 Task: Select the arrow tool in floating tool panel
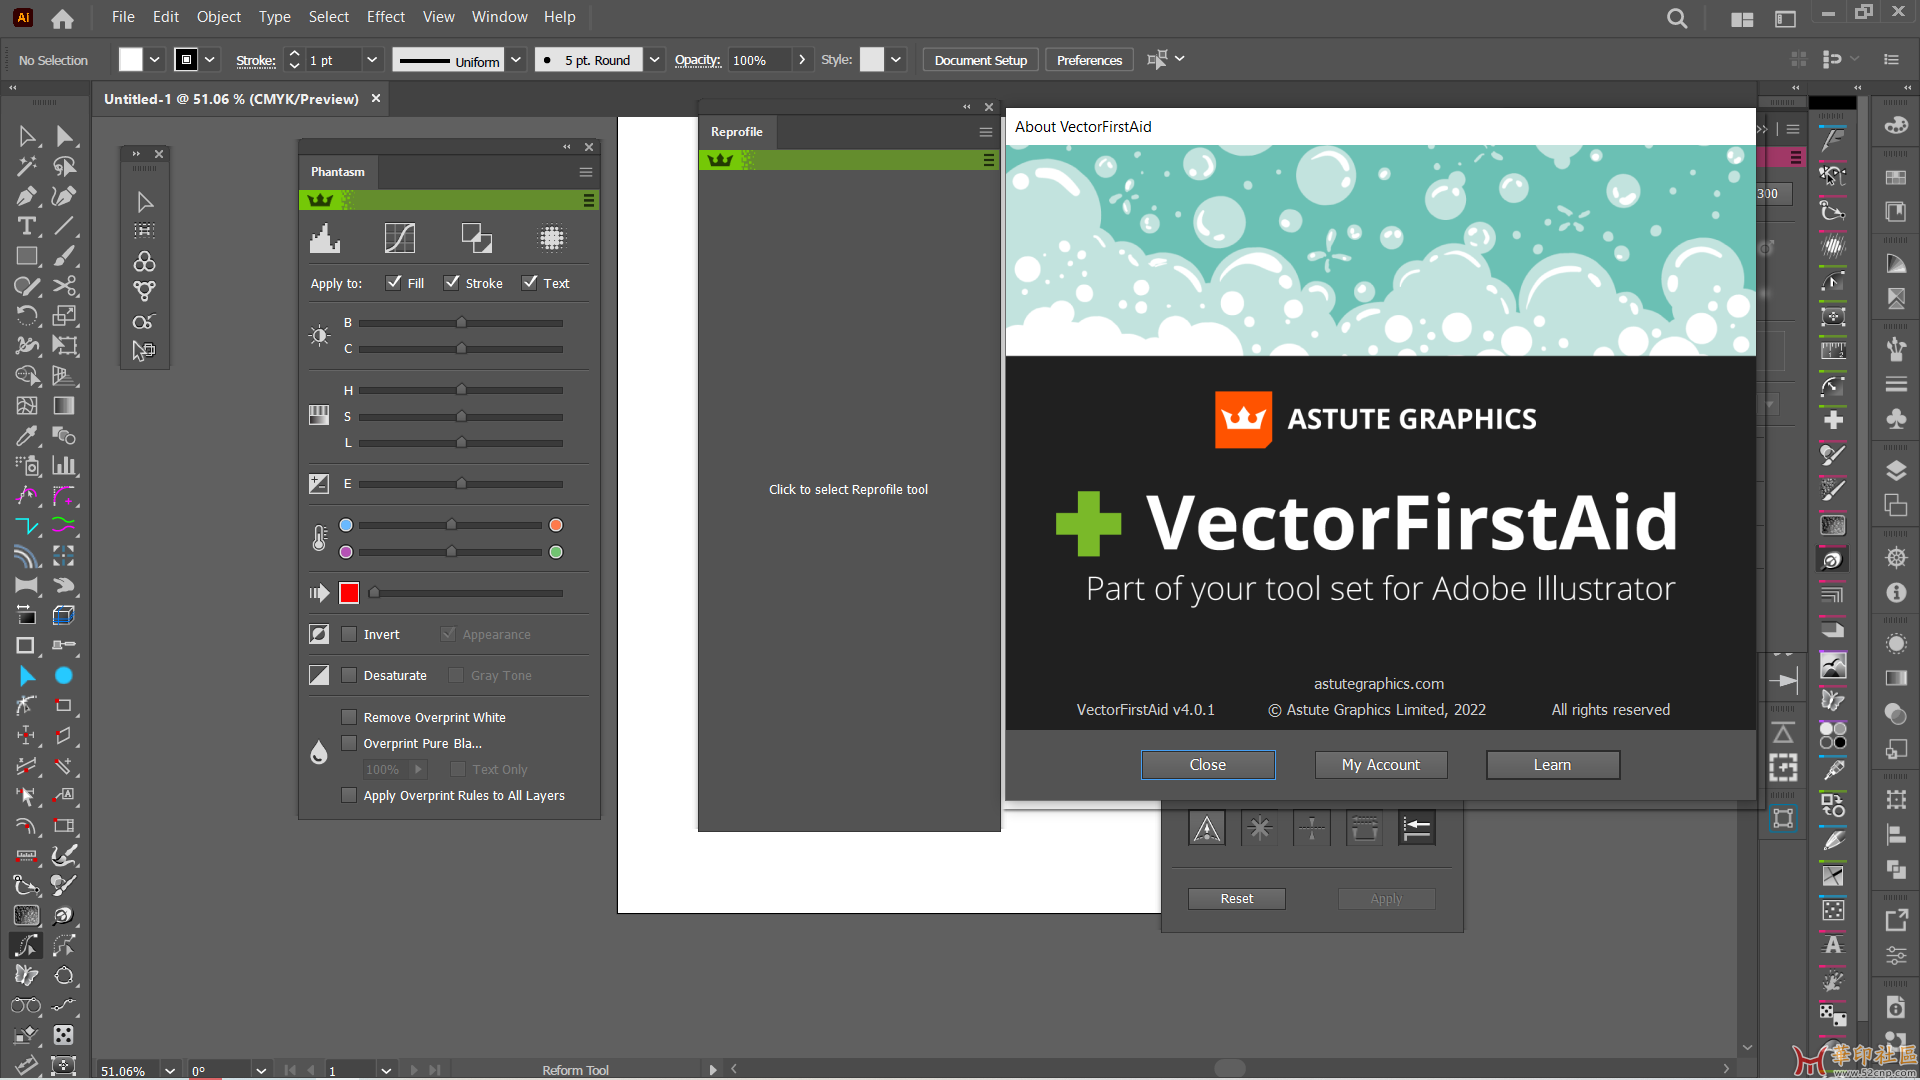click(145, 202)
